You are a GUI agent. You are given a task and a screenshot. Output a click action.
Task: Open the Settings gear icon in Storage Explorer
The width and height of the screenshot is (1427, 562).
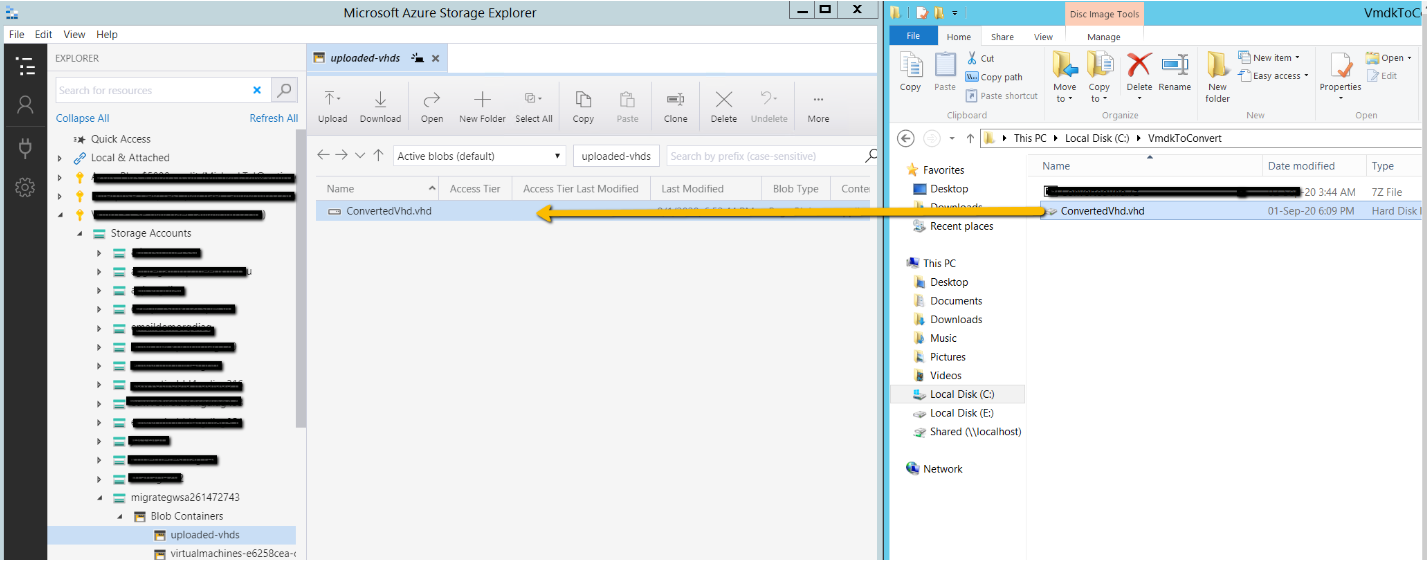(26, 187)
